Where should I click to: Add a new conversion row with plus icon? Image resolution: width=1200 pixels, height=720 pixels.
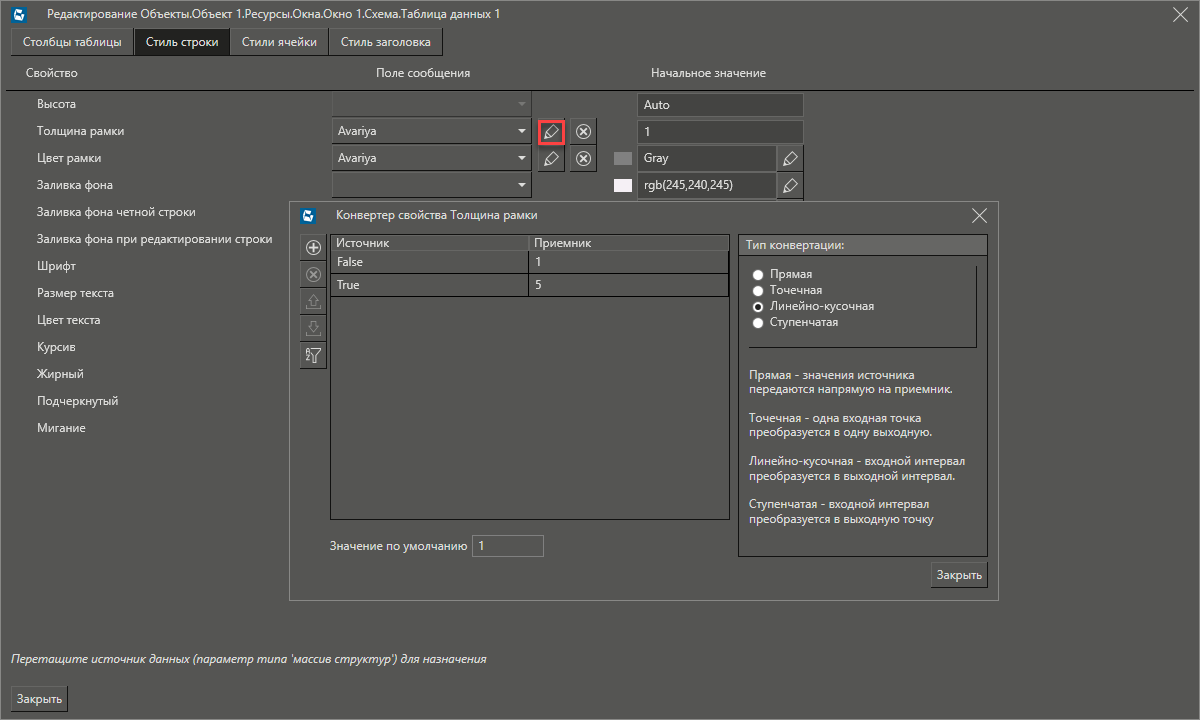(x=313, y=246)
